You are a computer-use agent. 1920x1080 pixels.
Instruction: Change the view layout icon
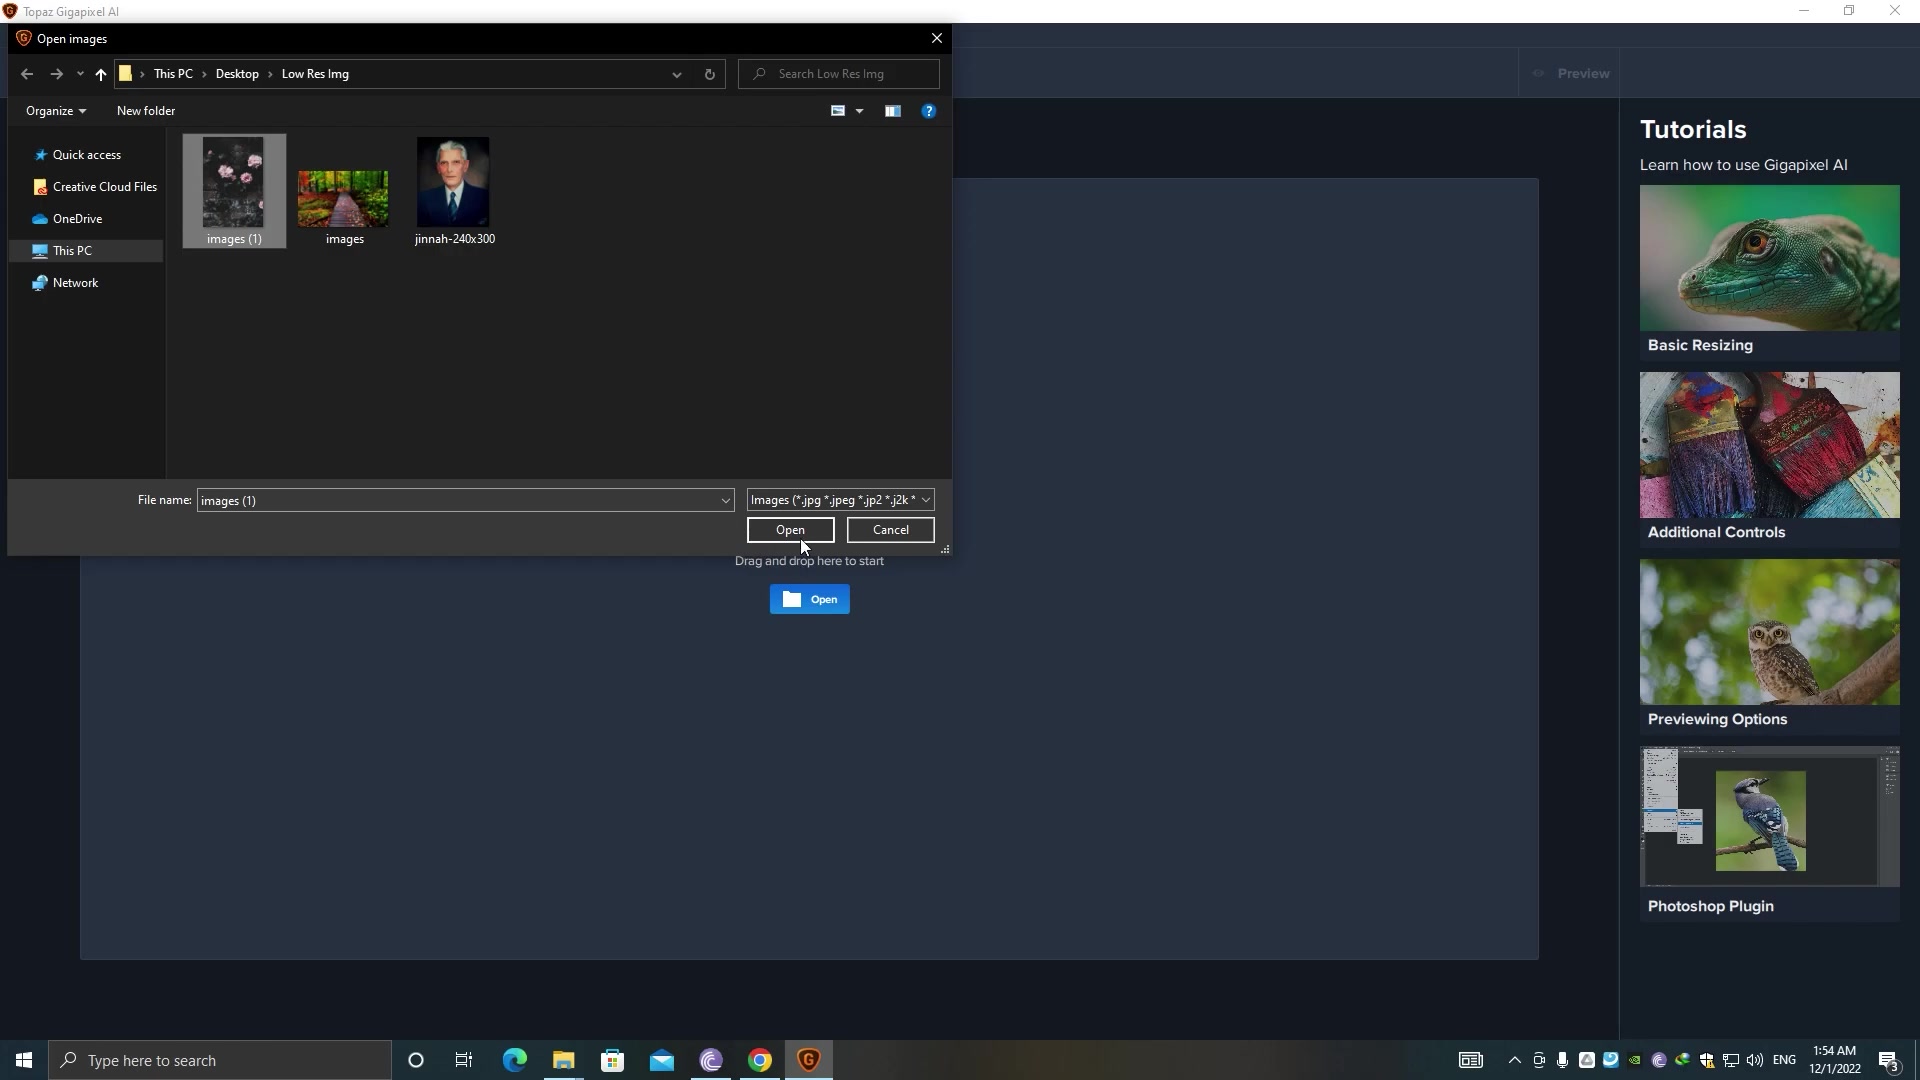click(x=838, y=111)
